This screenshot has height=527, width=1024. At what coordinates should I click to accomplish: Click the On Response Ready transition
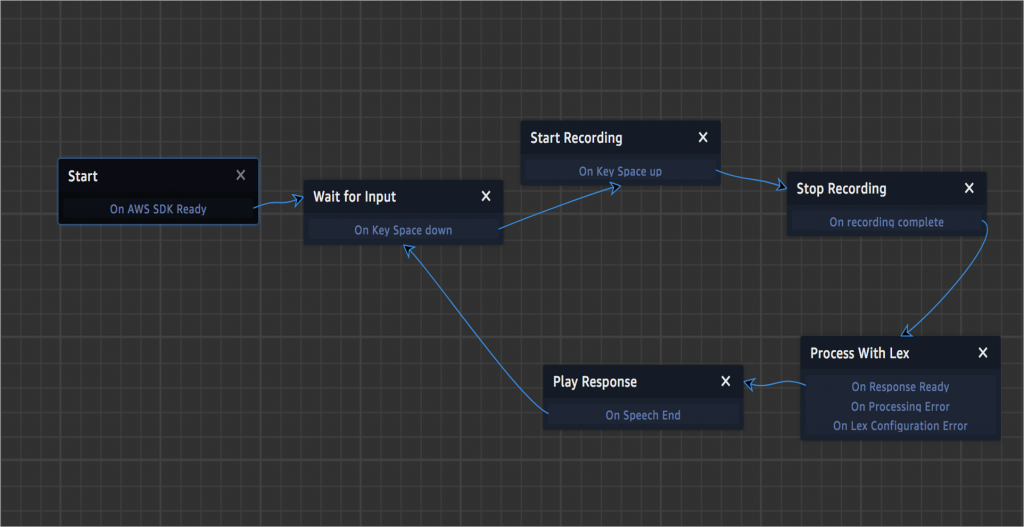coord(900,387)
